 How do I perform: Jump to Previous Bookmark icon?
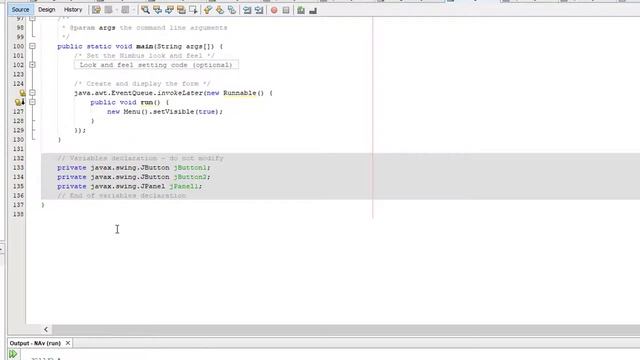pyautogui.click(x=208, y=10)
